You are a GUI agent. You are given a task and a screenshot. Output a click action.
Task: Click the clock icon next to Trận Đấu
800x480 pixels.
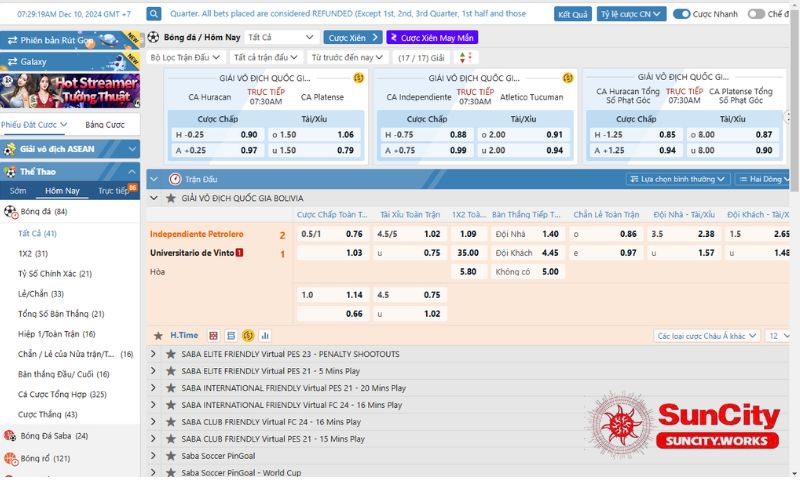coord(175,179)
